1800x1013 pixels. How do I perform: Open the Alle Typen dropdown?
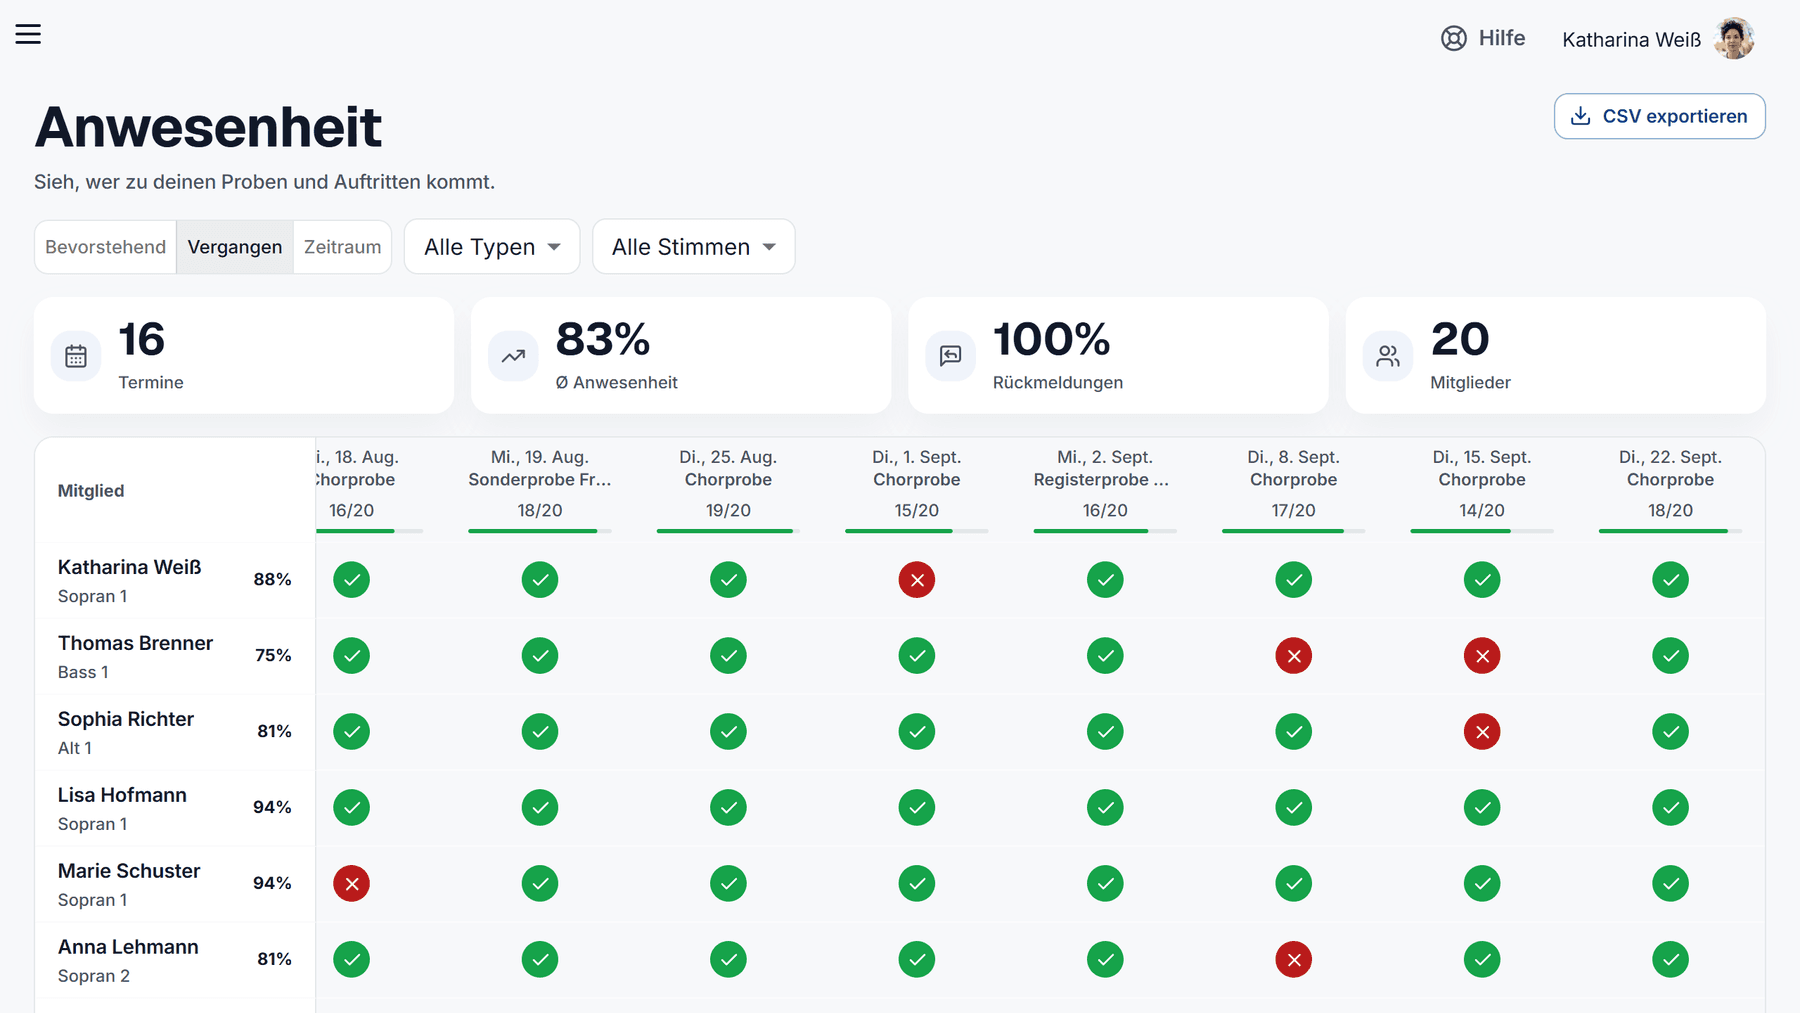coord(492,247)
